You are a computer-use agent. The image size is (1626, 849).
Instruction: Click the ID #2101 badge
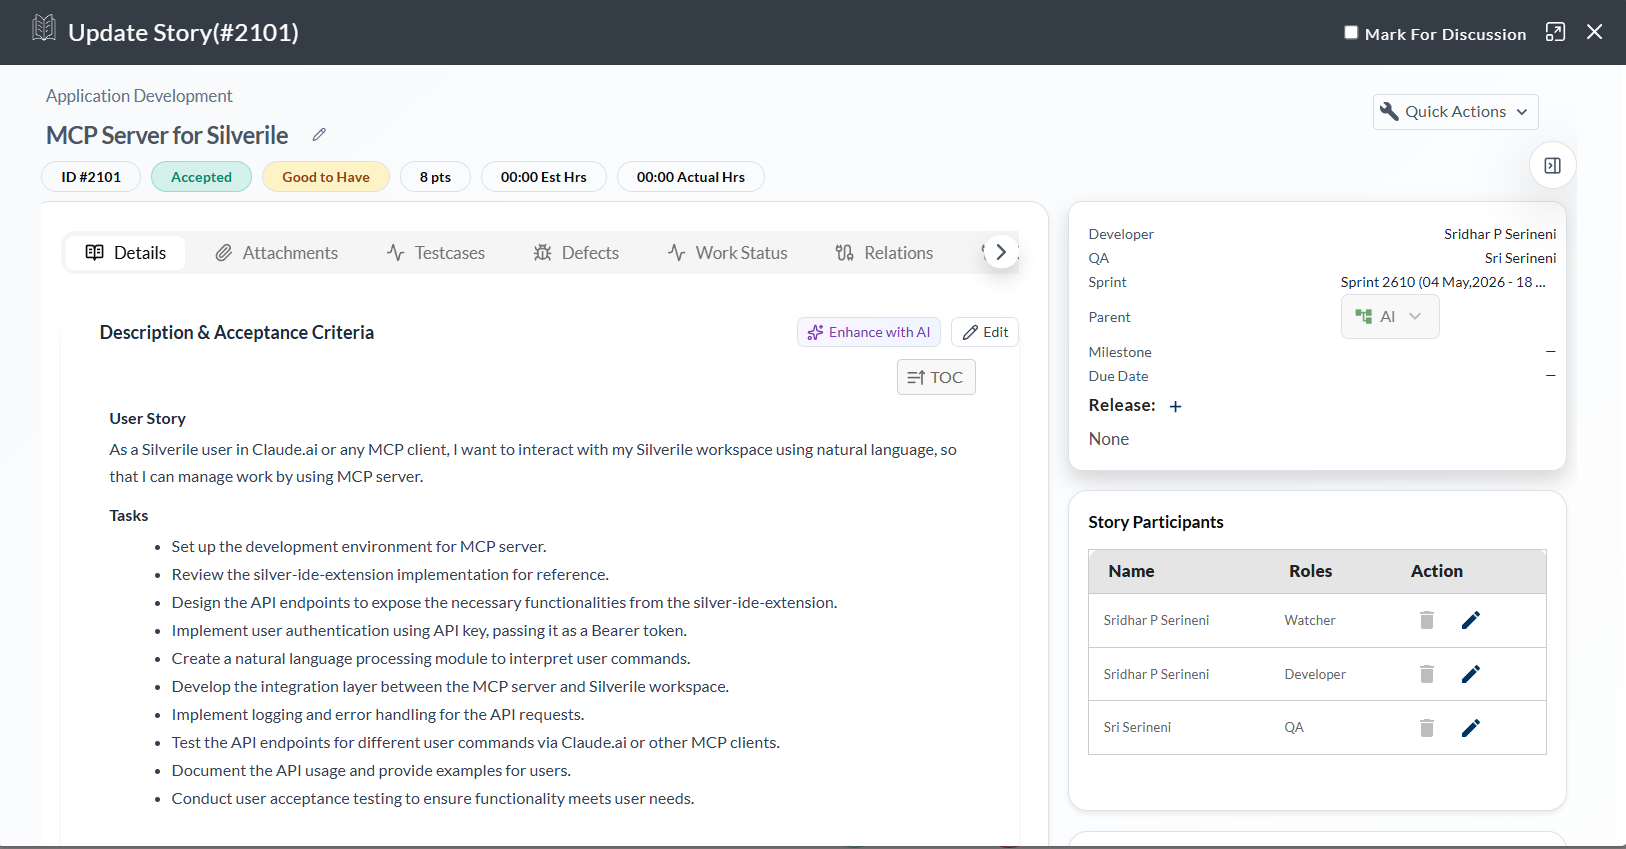91,177
